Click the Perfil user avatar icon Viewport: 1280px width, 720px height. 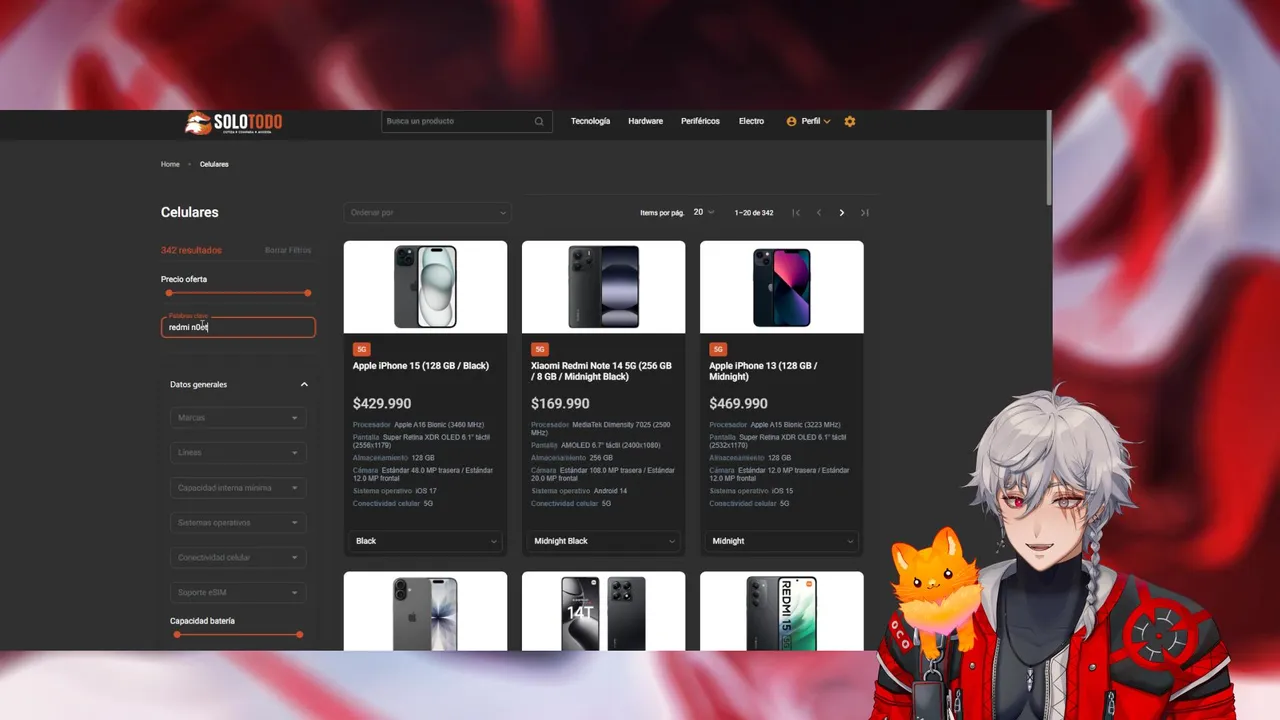click(x=792, y=121)
